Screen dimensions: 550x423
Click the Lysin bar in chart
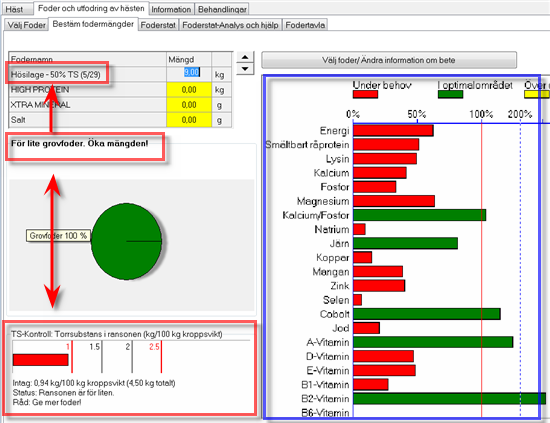[385, 159]
